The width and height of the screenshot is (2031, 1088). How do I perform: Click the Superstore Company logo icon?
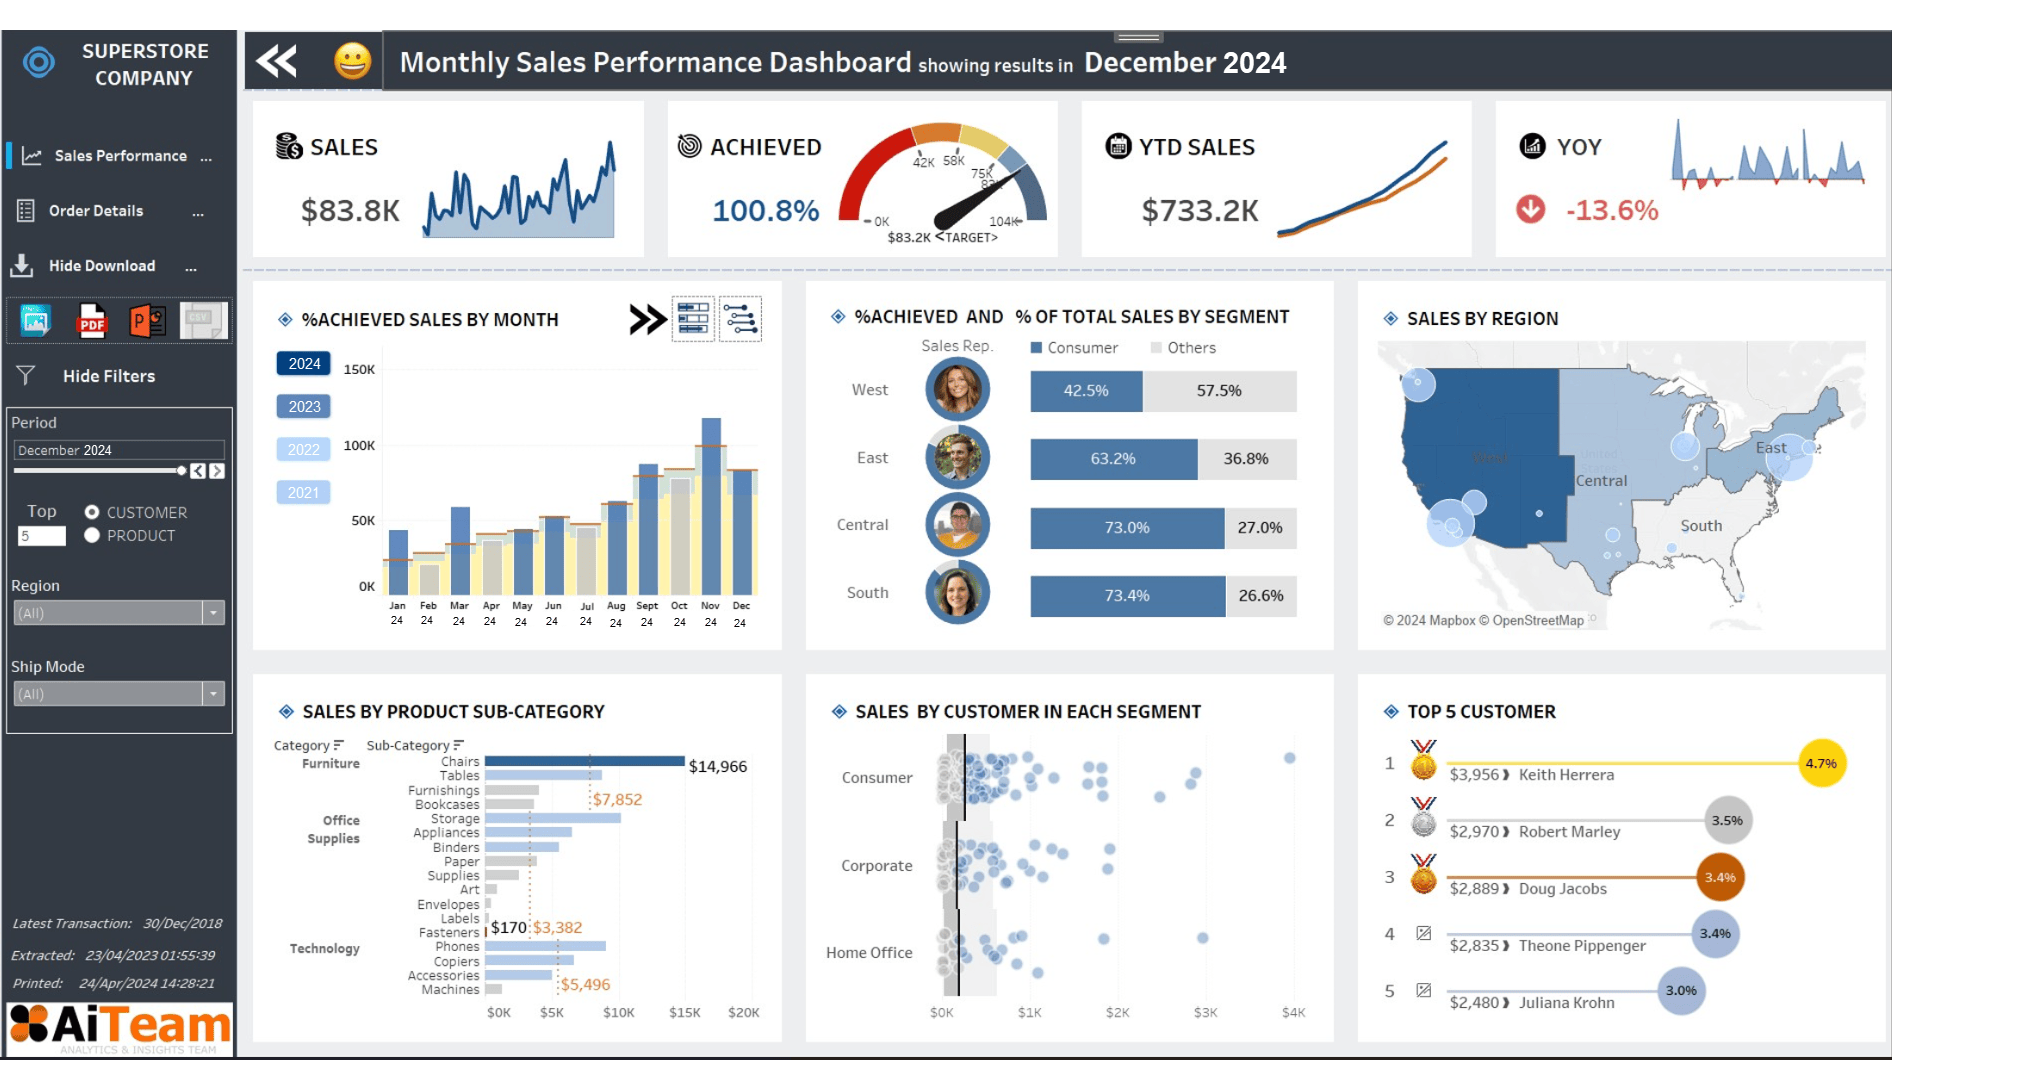(x=39, y=63)
